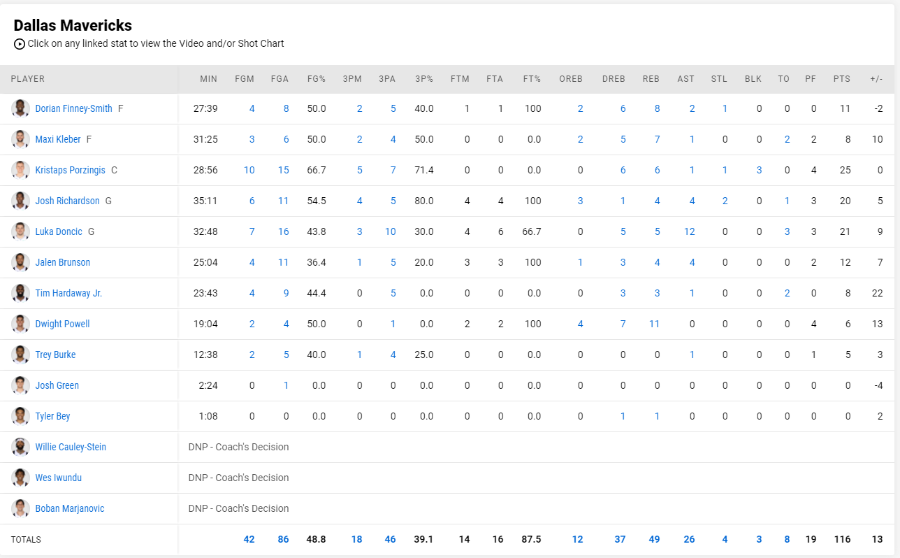This screenshot has width=900, height=558.
Task: View Porzingis field goal attempts 15
Action: (x=284, y=170)
